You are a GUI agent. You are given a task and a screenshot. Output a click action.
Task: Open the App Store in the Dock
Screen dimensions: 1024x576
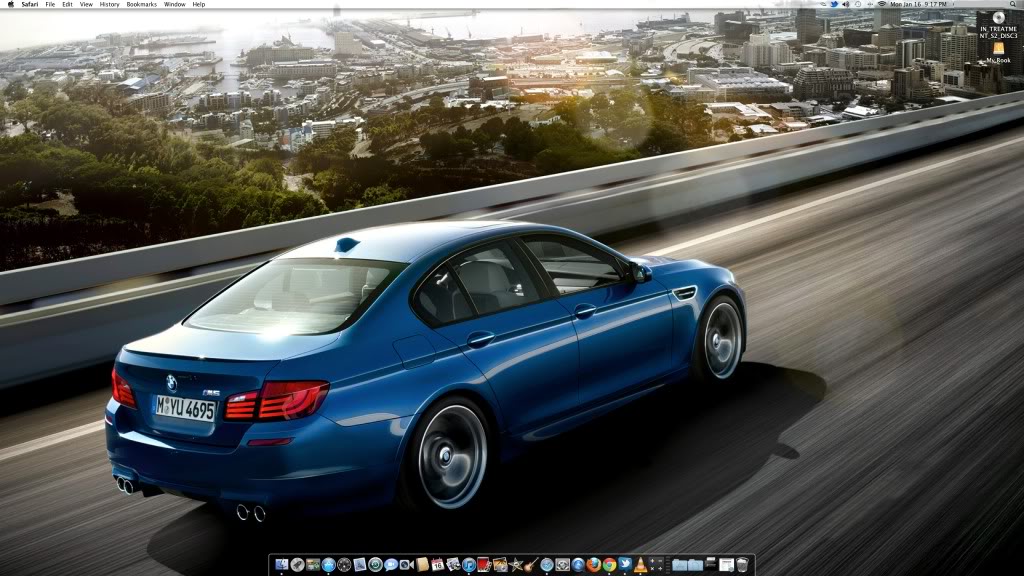coord(328,564)
